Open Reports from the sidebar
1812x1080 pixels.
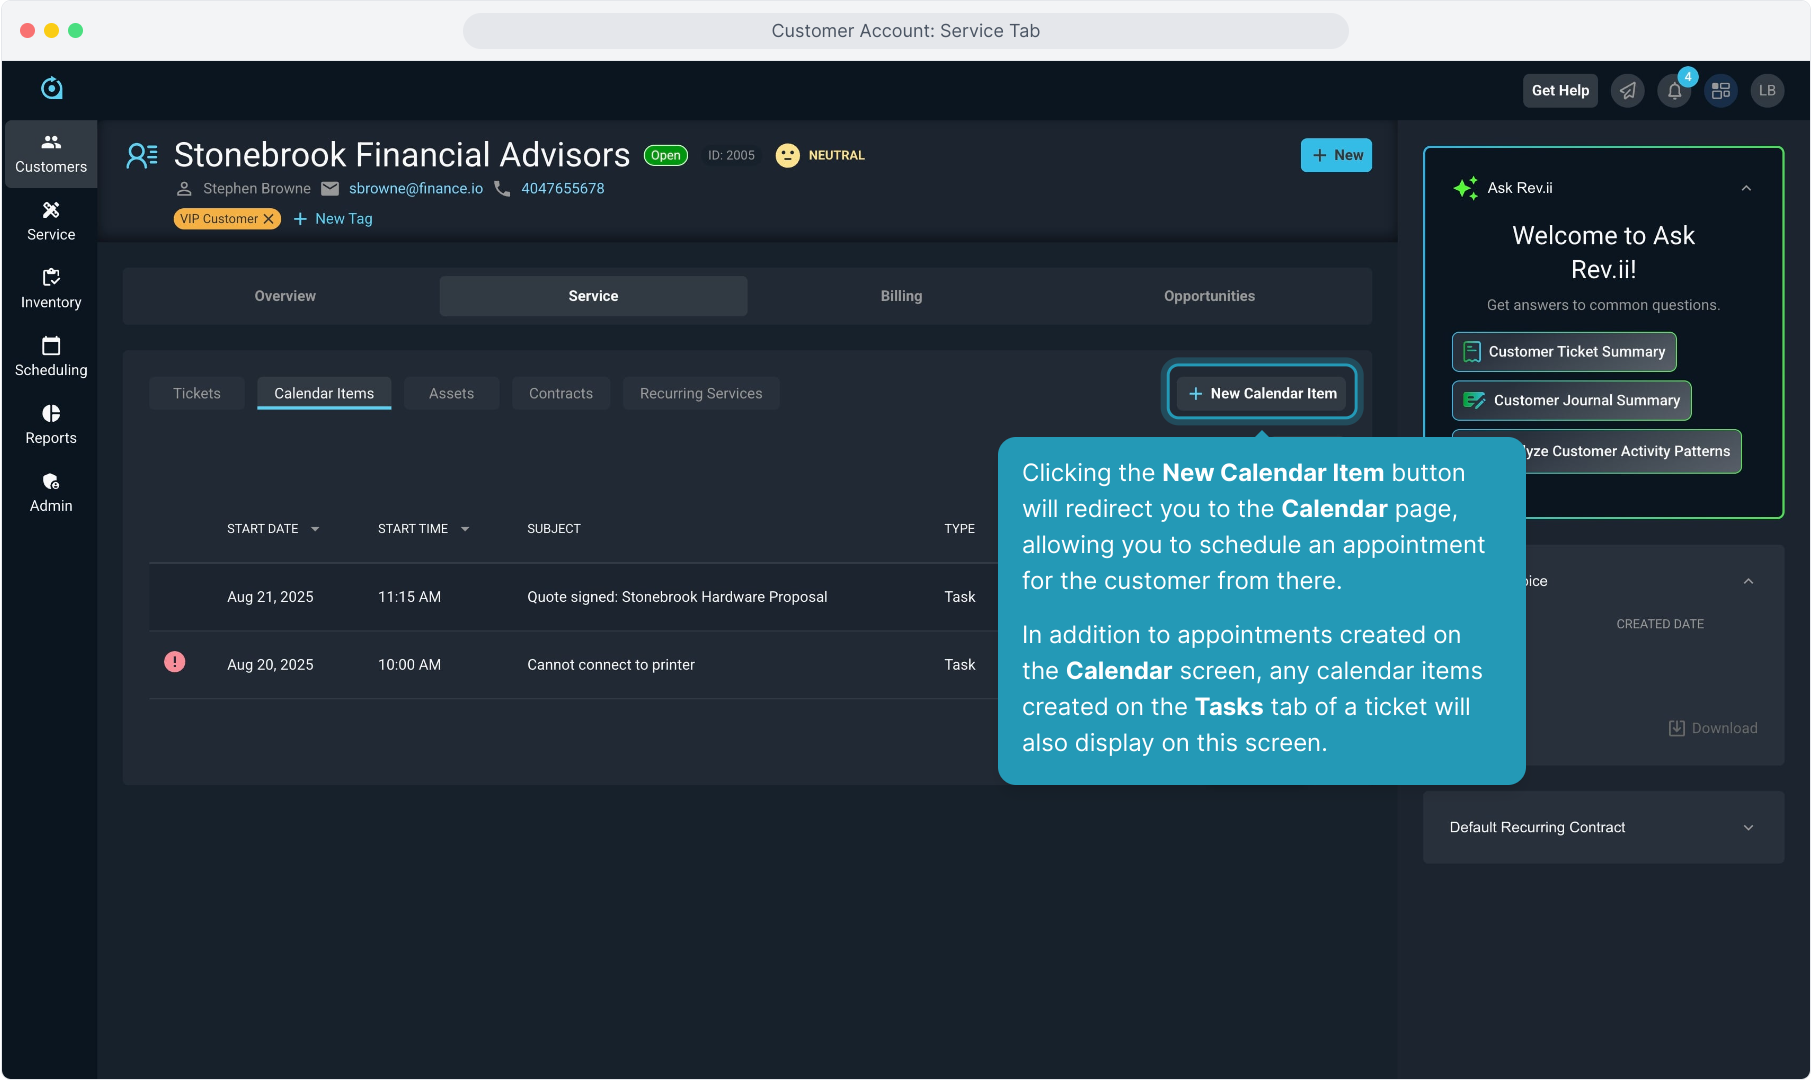[x=51, y=425]
